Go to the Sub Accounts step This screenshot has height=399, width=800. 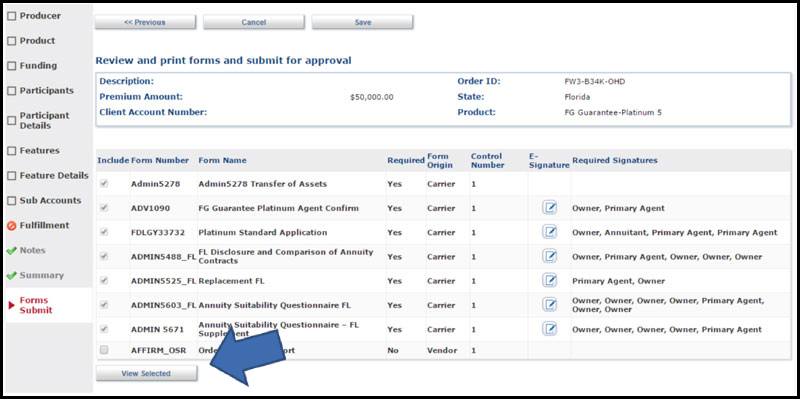pos(50,201)
